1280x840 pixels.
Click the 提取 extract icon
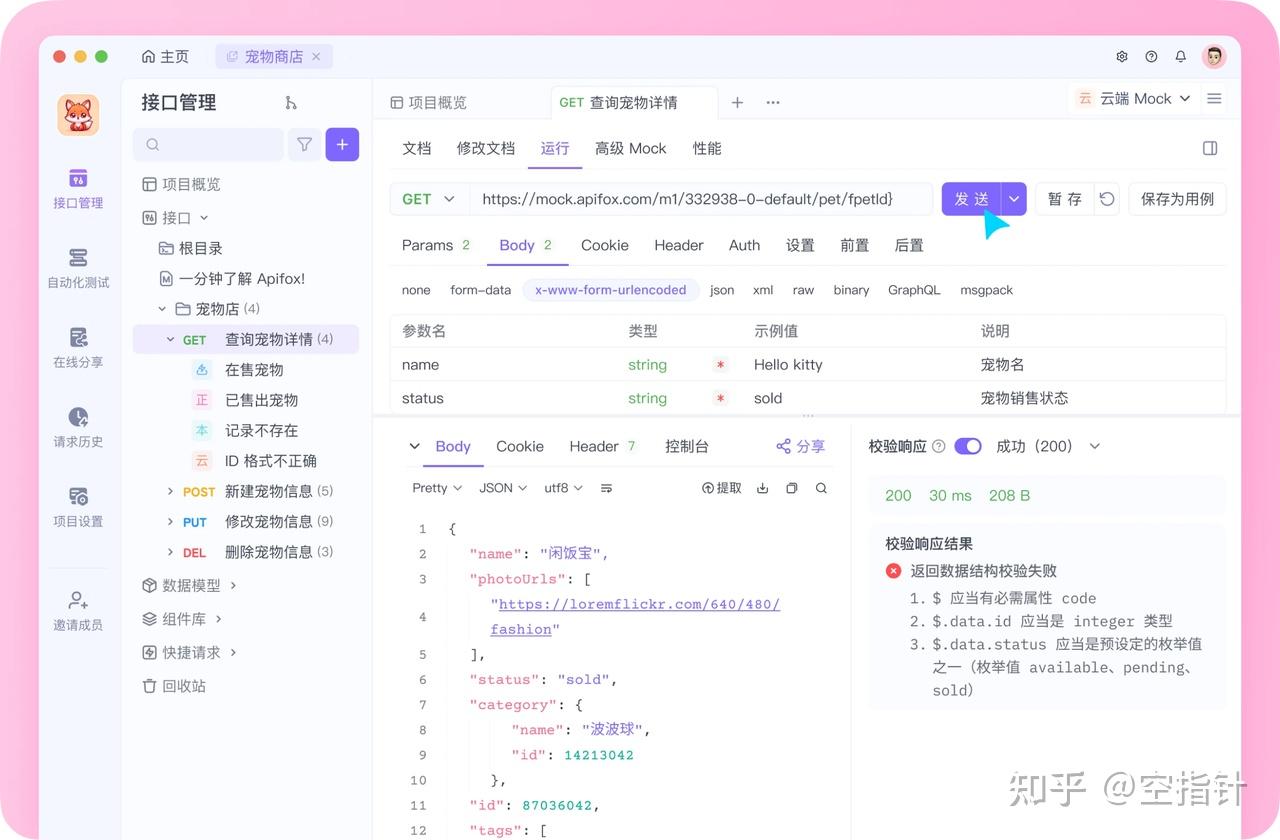(721, 488)
